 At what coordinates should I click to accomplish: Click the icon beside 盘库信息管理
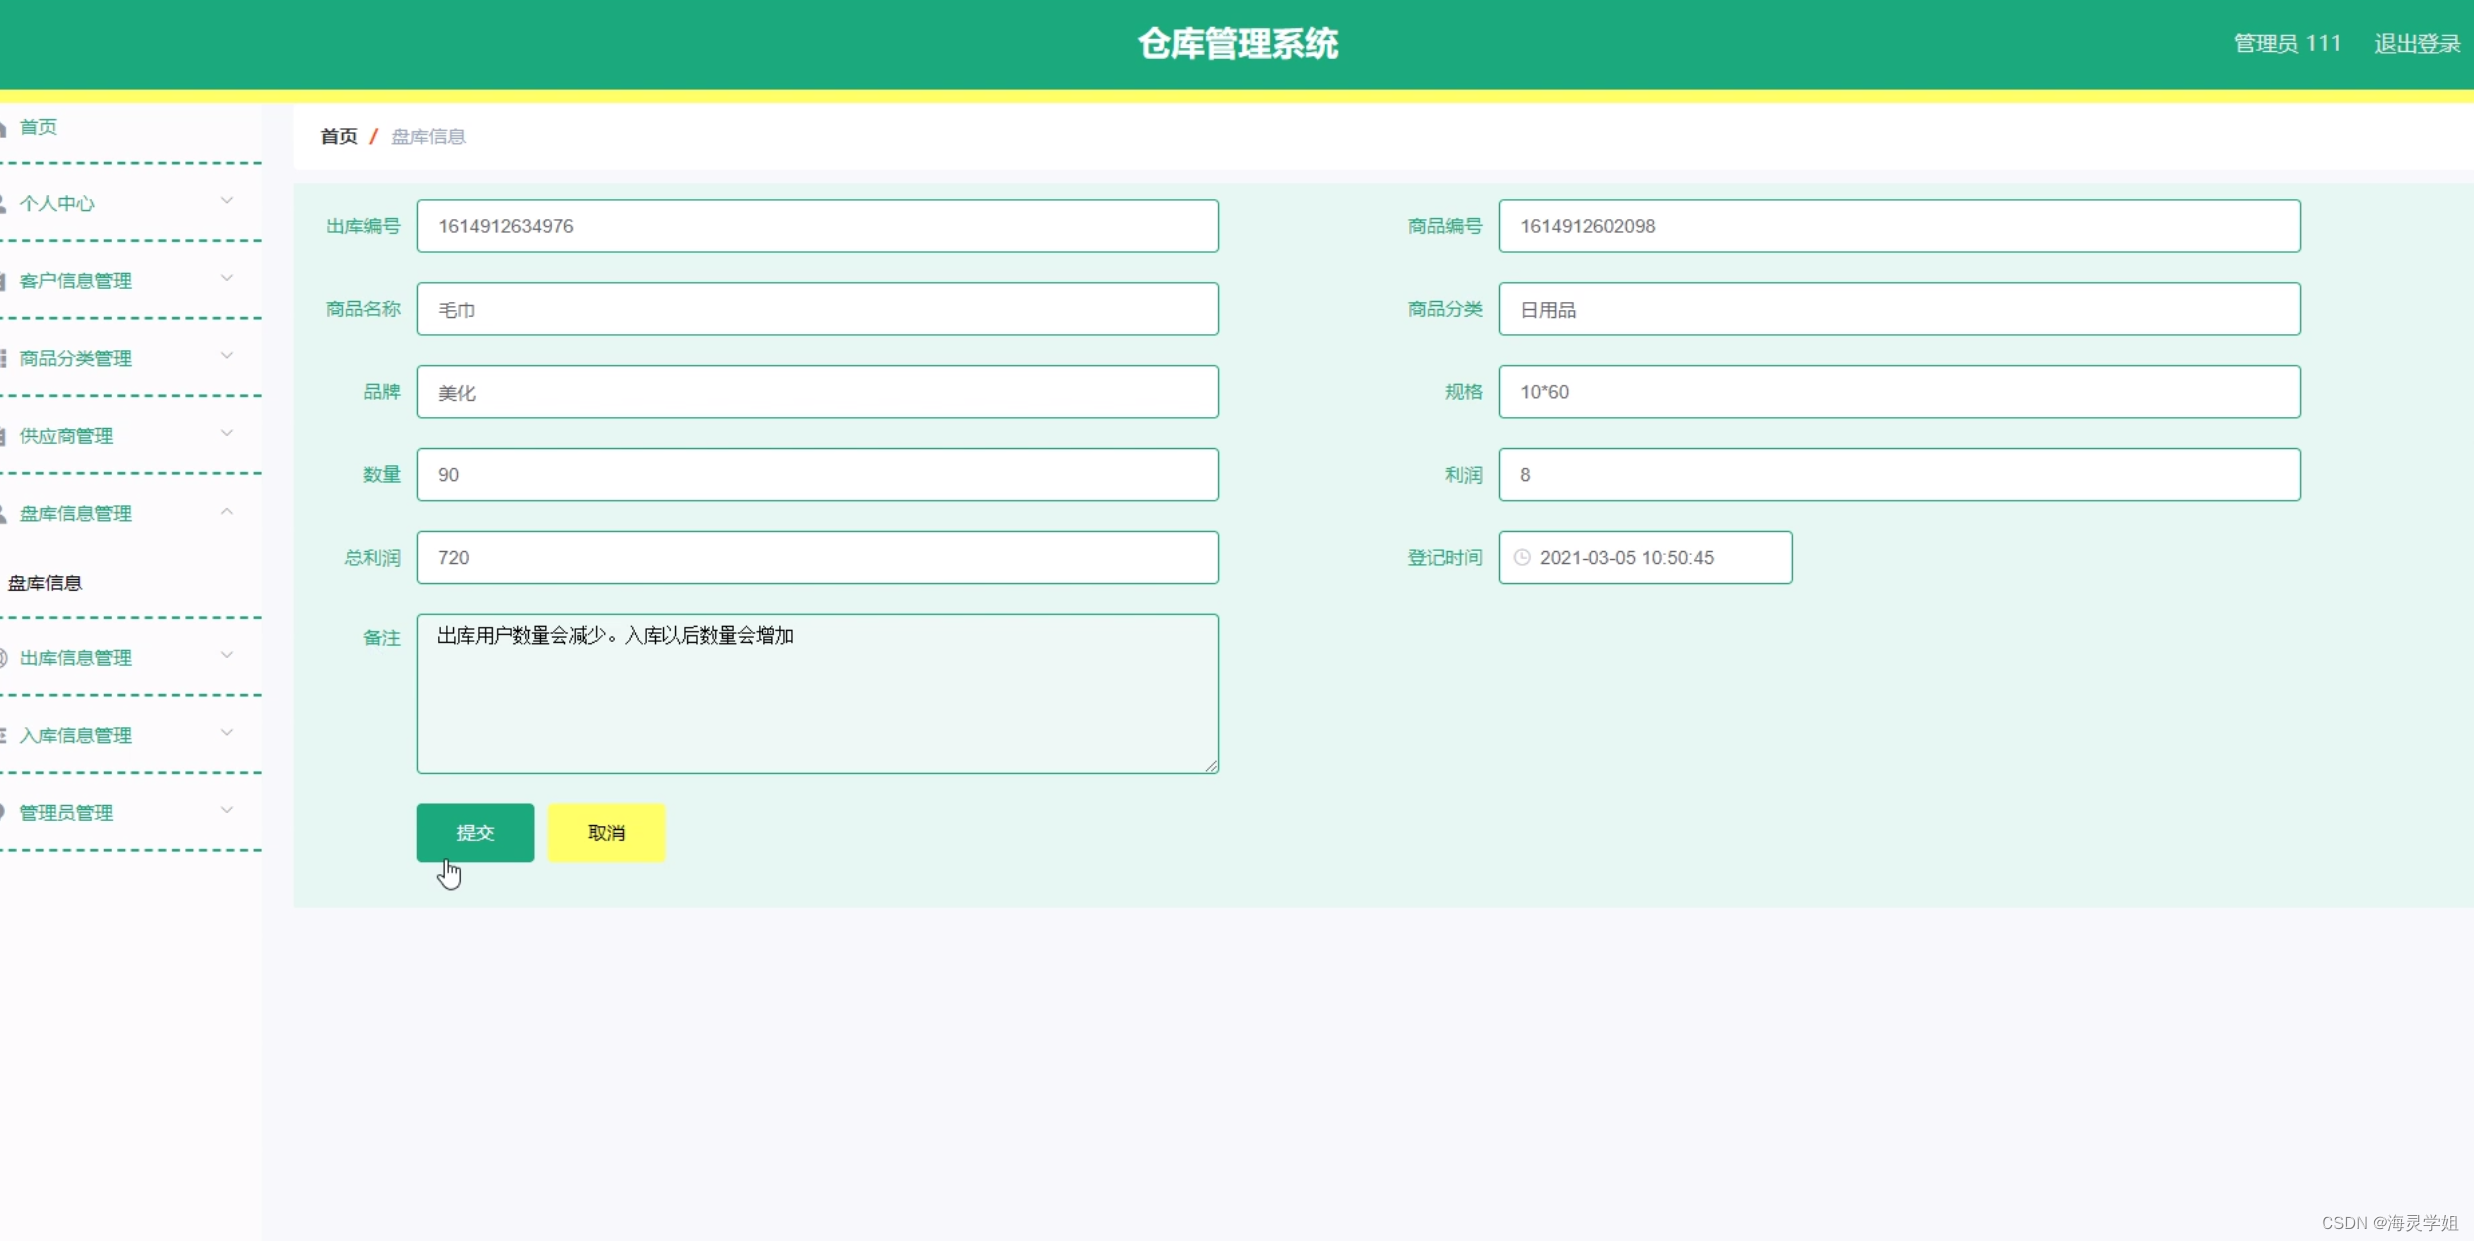click(3, 514)
